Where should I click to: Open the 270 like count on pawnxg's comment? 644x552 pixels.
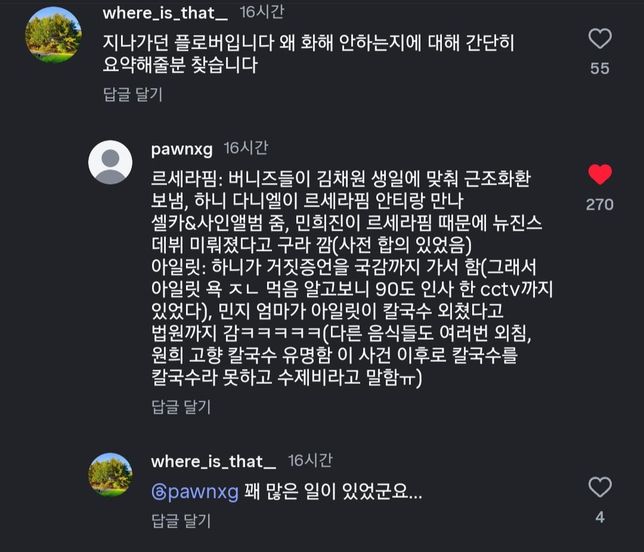pyautogui.click(x=599, y=204)
